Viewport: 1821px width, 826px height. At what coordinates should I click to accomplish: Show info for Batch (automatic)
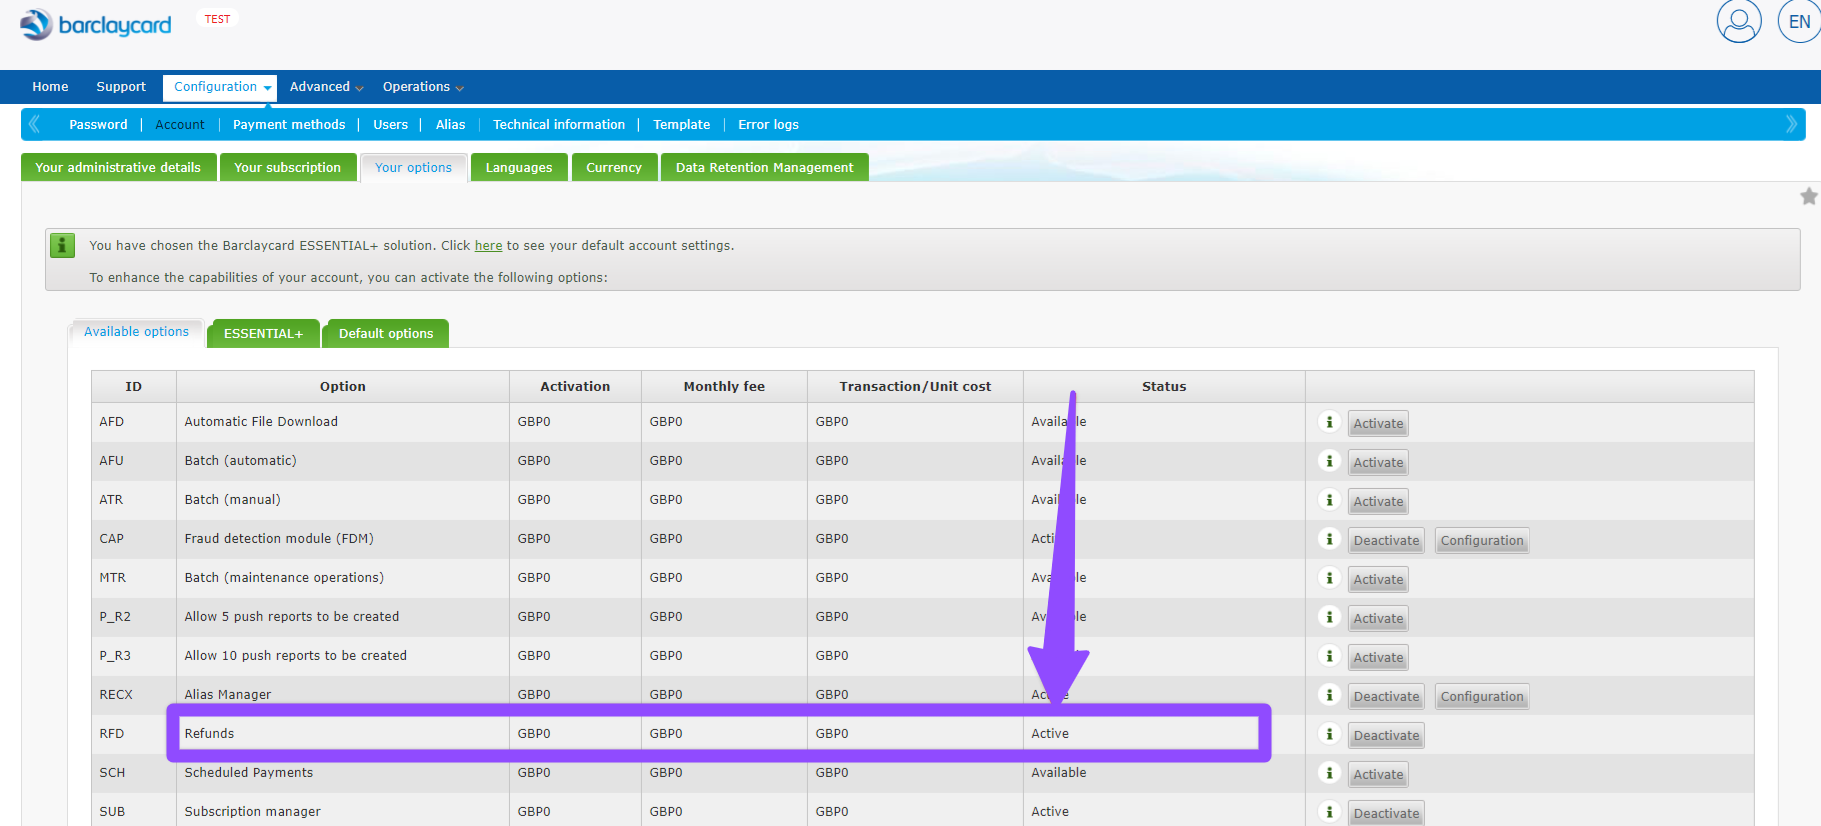pyautogui.click(x=1329, y=461)
